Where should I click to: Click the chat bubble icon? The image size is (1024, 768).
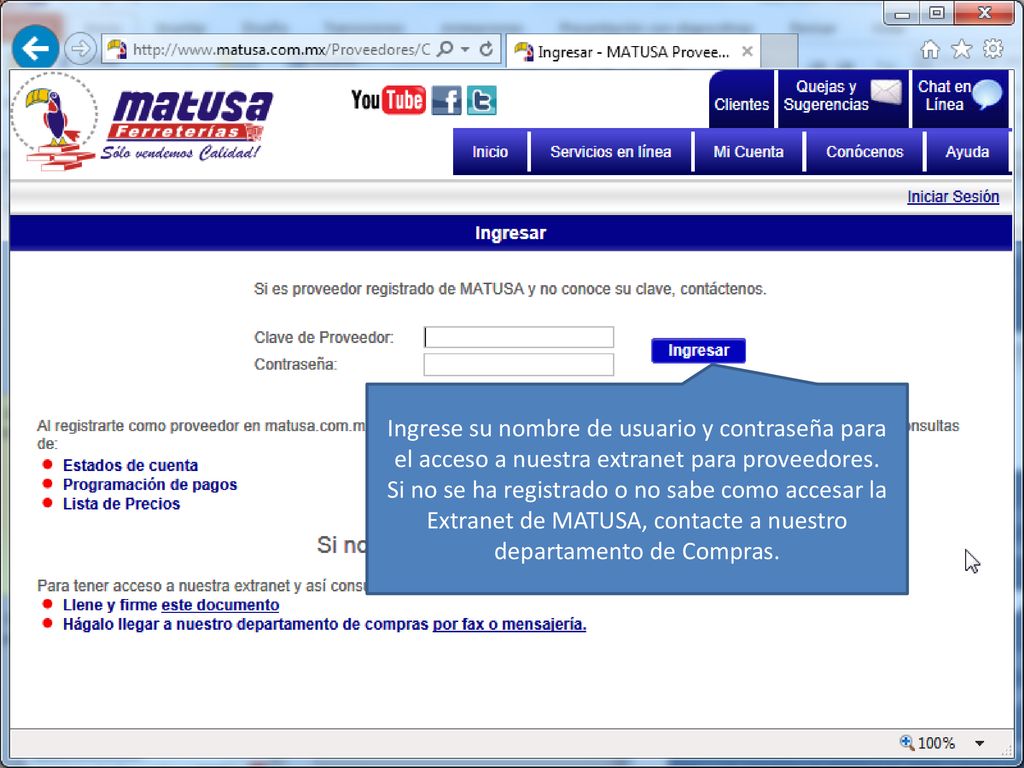click(986, 95)
